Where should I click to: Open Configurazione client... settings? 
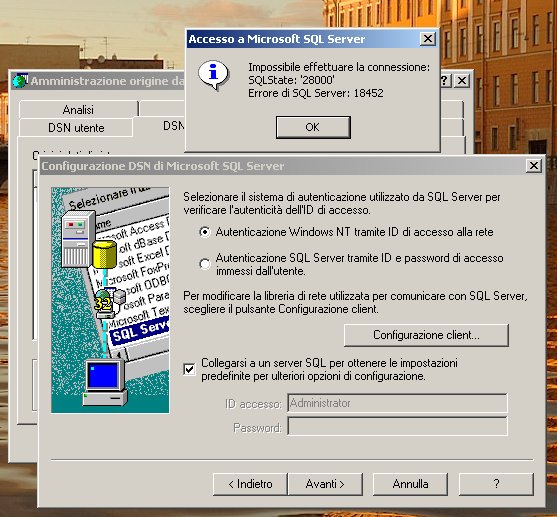pyautogui.click(x=426, y=335)
